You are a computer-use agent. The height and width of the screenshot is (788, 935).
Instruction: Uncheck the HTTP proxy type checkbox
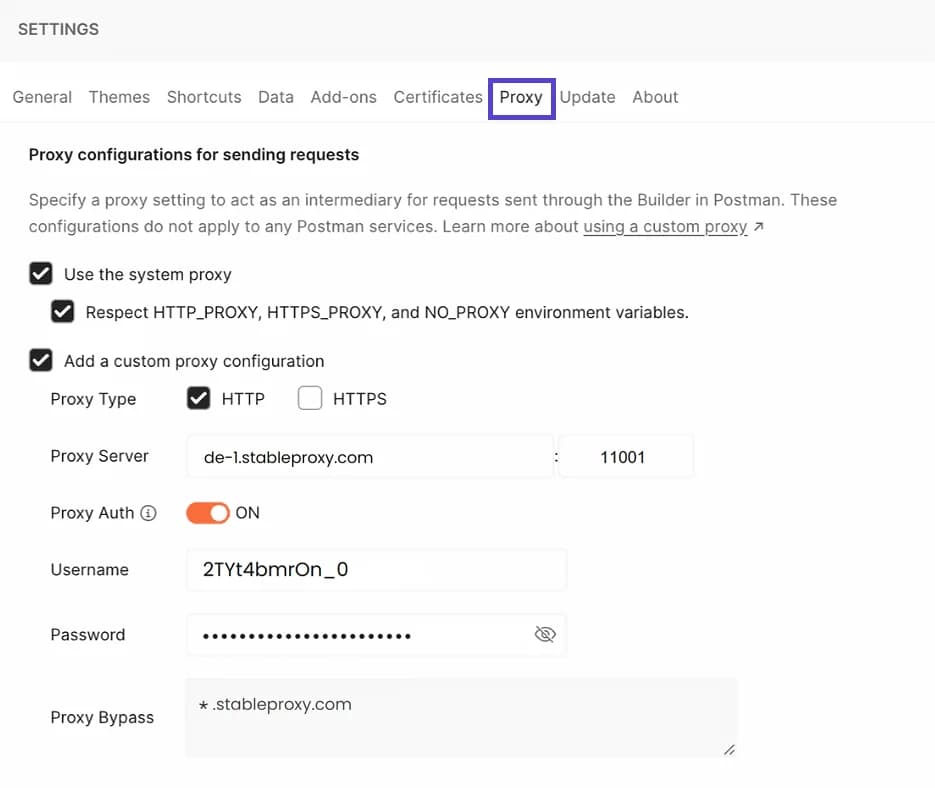pos(198,397)
